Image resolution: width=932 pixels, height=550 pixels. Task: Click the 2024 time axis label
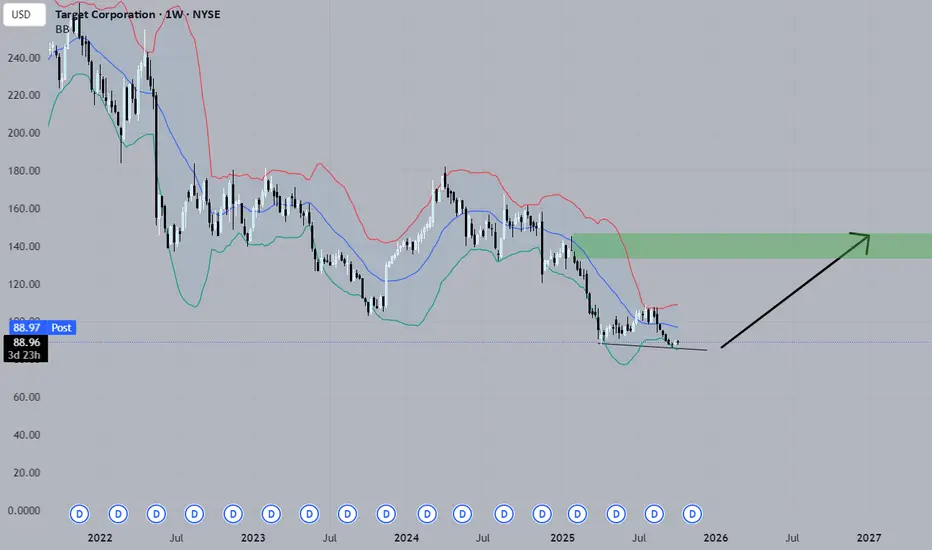pos(407,538)
